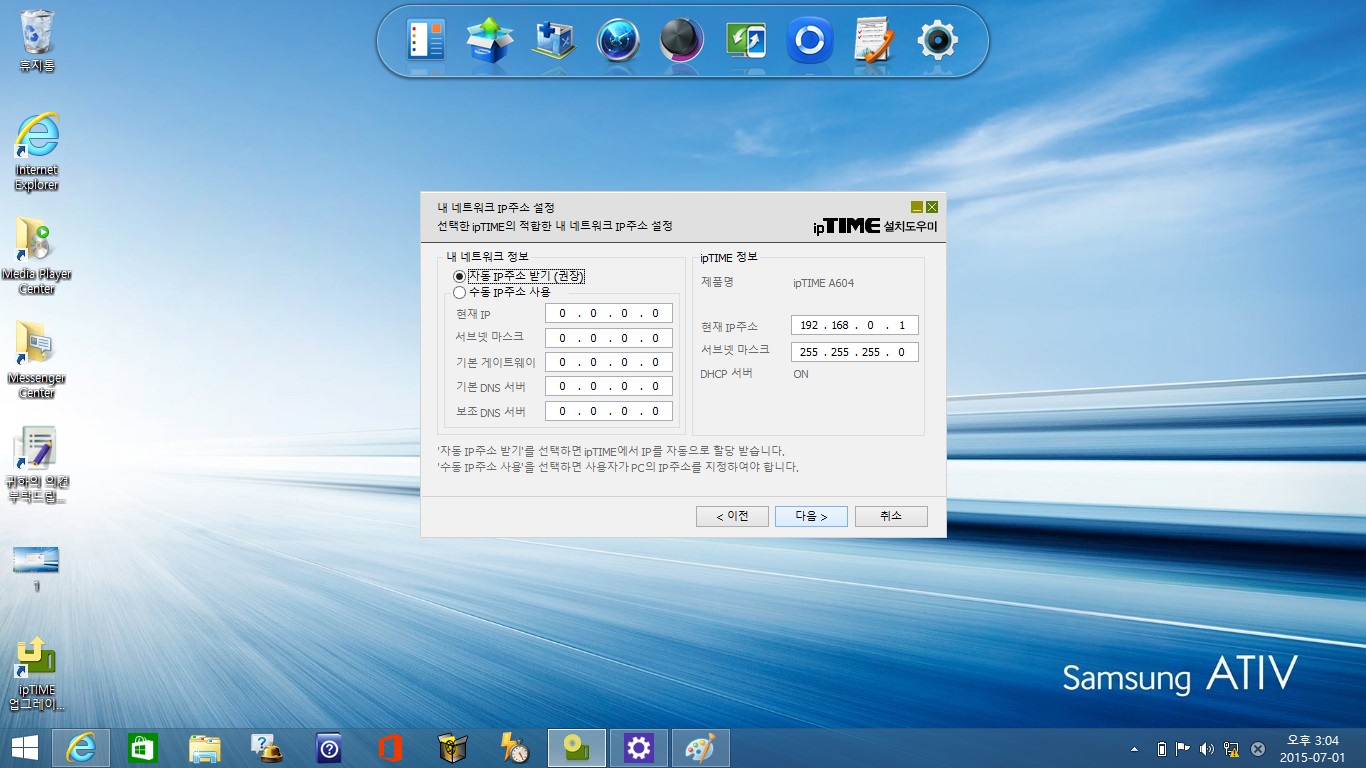Click the blue circle icon in dock
The width and height of the screenshot is (1366, 768).
pos(809,40)
